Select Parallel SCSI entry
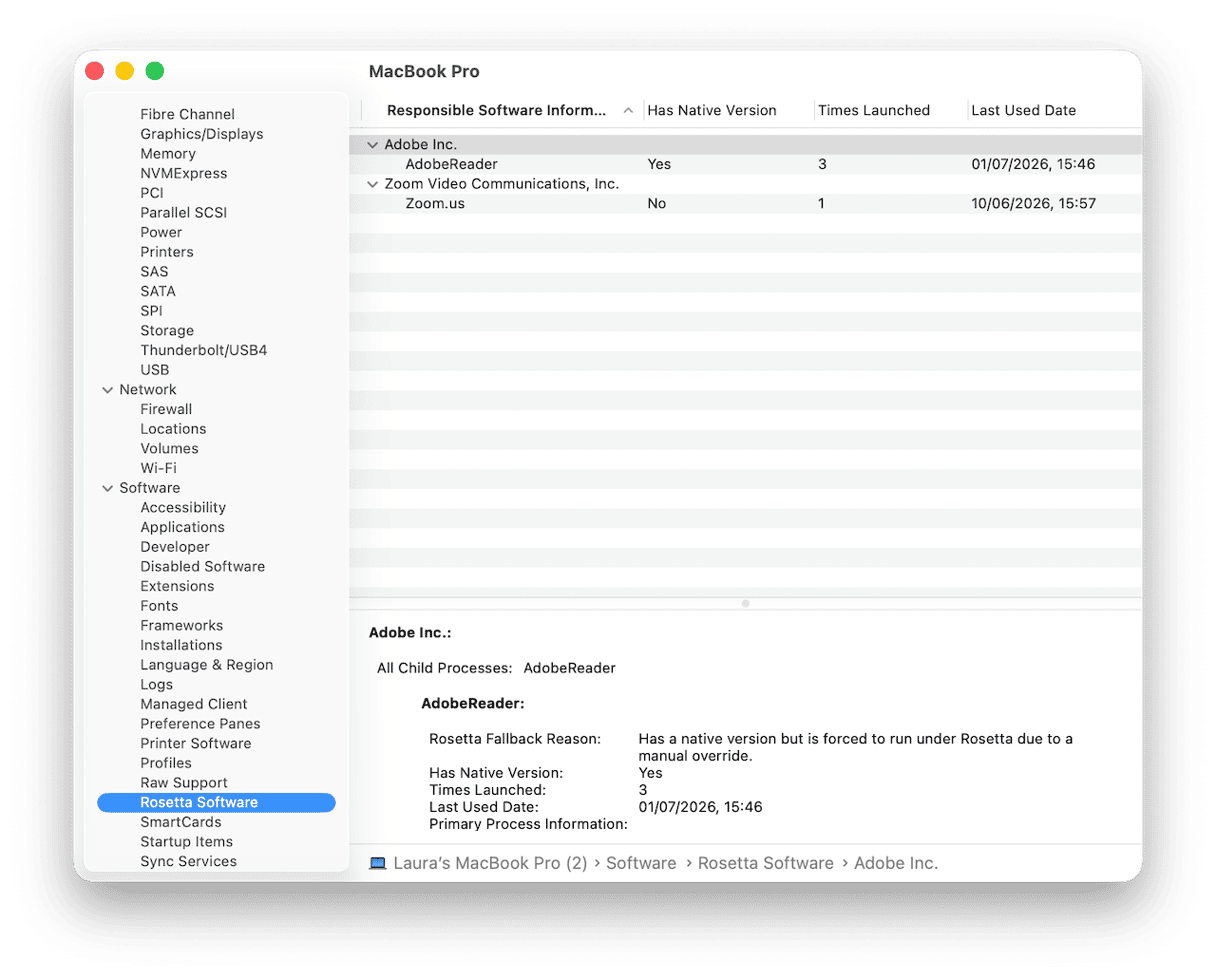Viewport: 1216px width, 979px height. click(x=182, y=213)
